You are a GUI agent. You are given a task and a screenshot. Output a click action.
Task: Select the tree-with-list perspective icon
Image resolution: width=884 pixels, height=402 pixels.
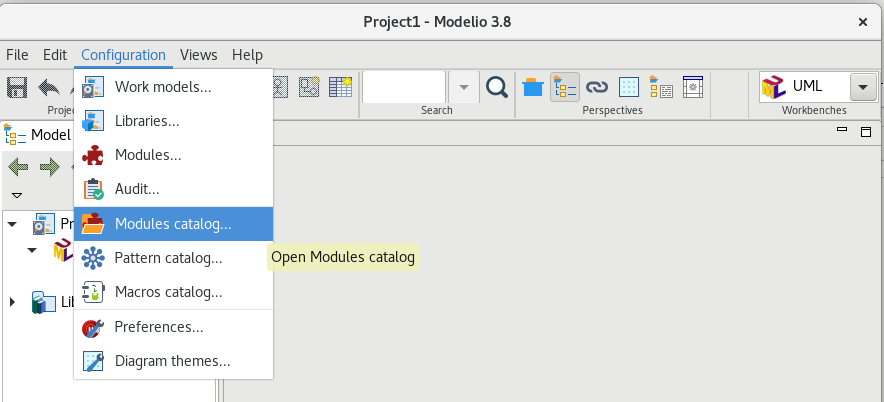click(x=661, y=87)
